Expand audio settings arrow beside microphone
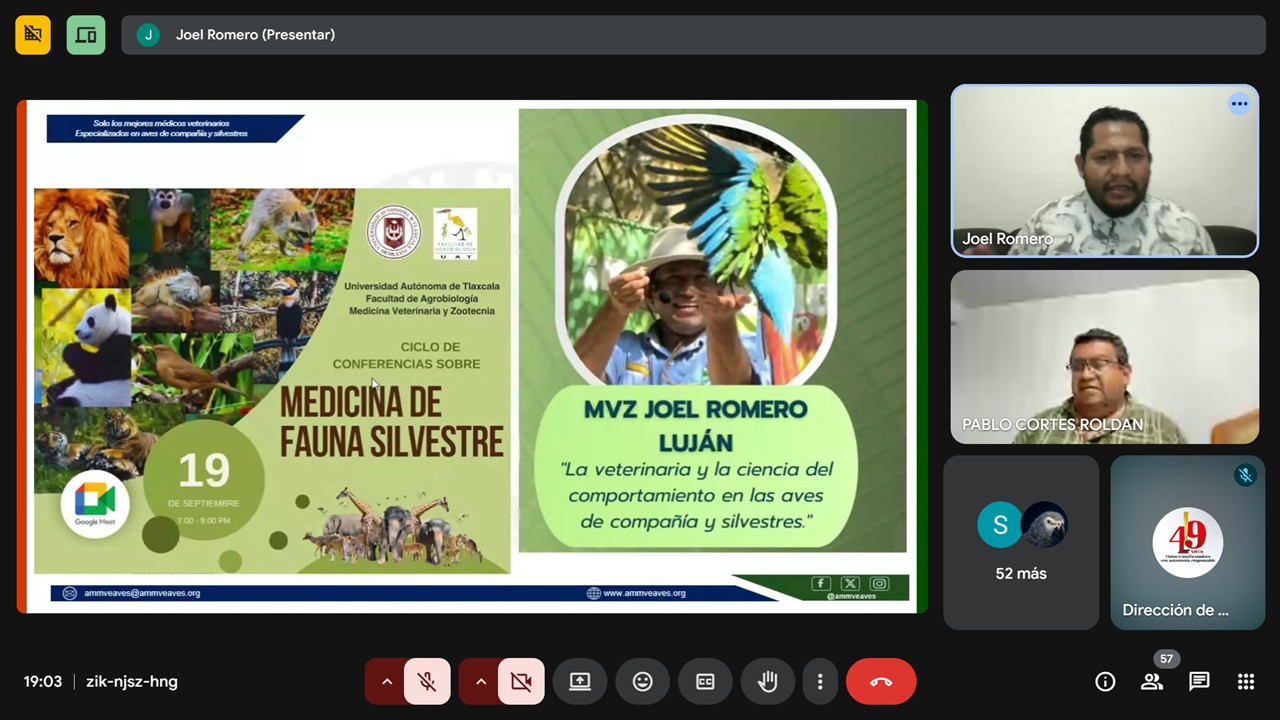 coord(386,682)
